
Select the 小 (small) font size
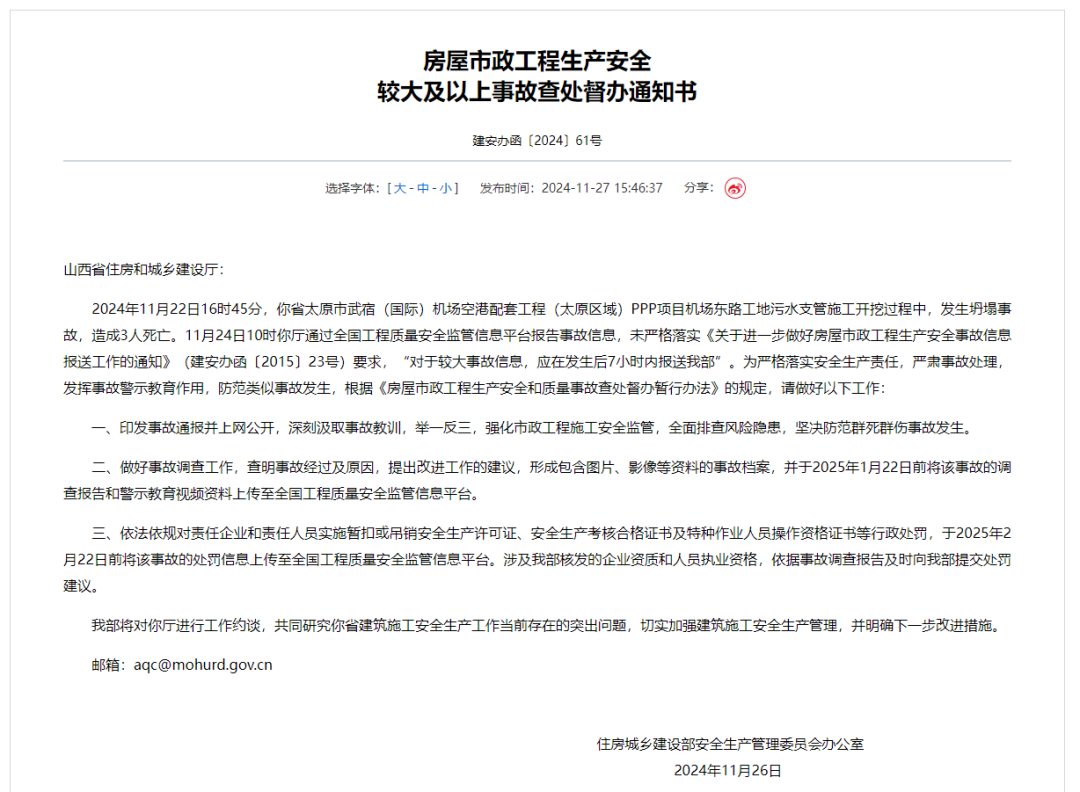tap(446, 188)
